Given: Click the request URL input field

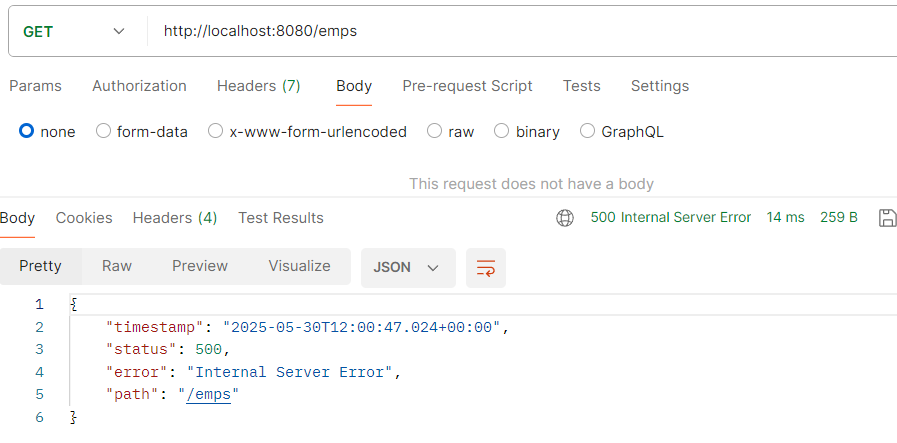Looking at the screenshot, I should point(522,31).
